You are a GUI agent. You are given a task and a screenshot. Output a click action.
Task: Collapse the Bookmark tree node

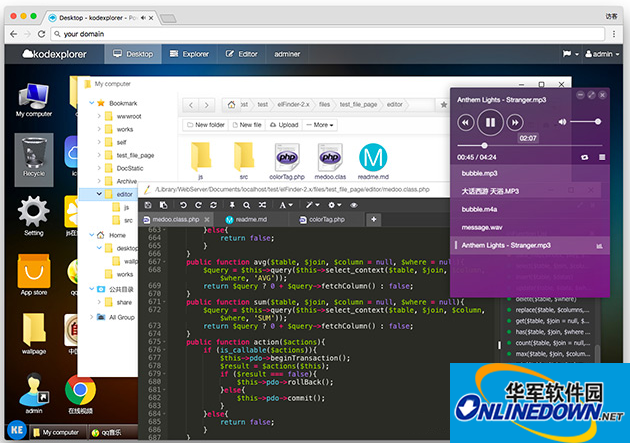[92, 103]
